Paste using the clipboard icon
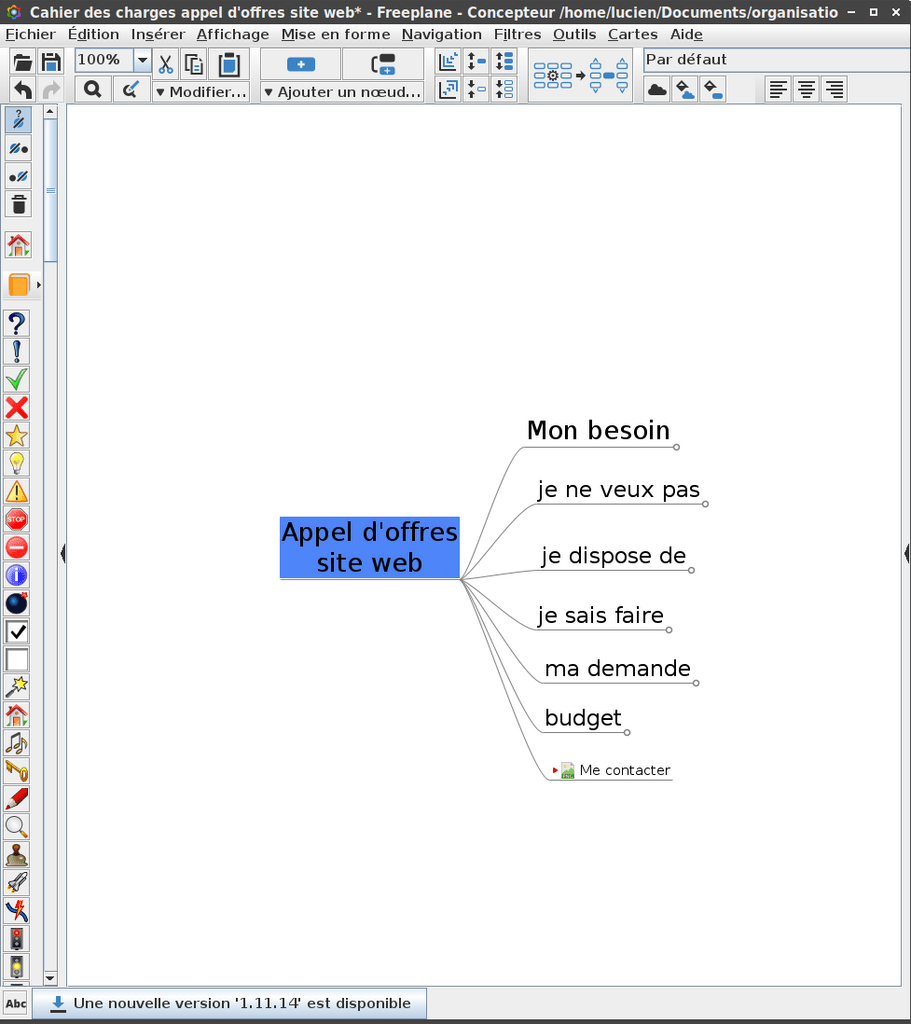 pos(229,63)
